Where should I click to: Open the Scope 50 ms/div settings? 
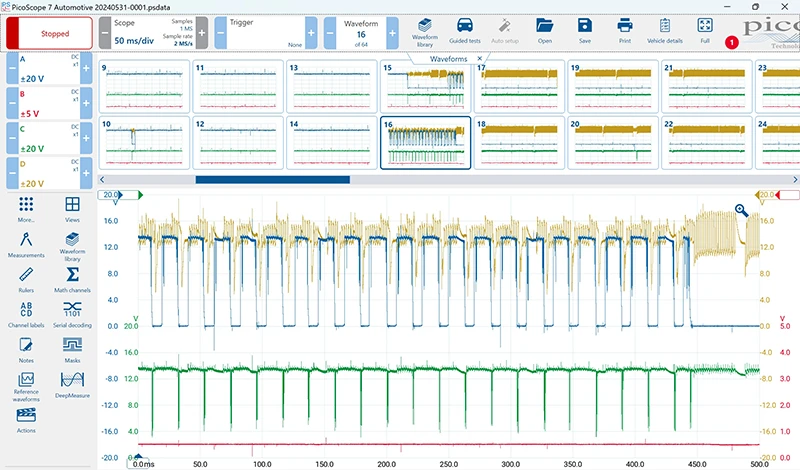coord(153,33)
